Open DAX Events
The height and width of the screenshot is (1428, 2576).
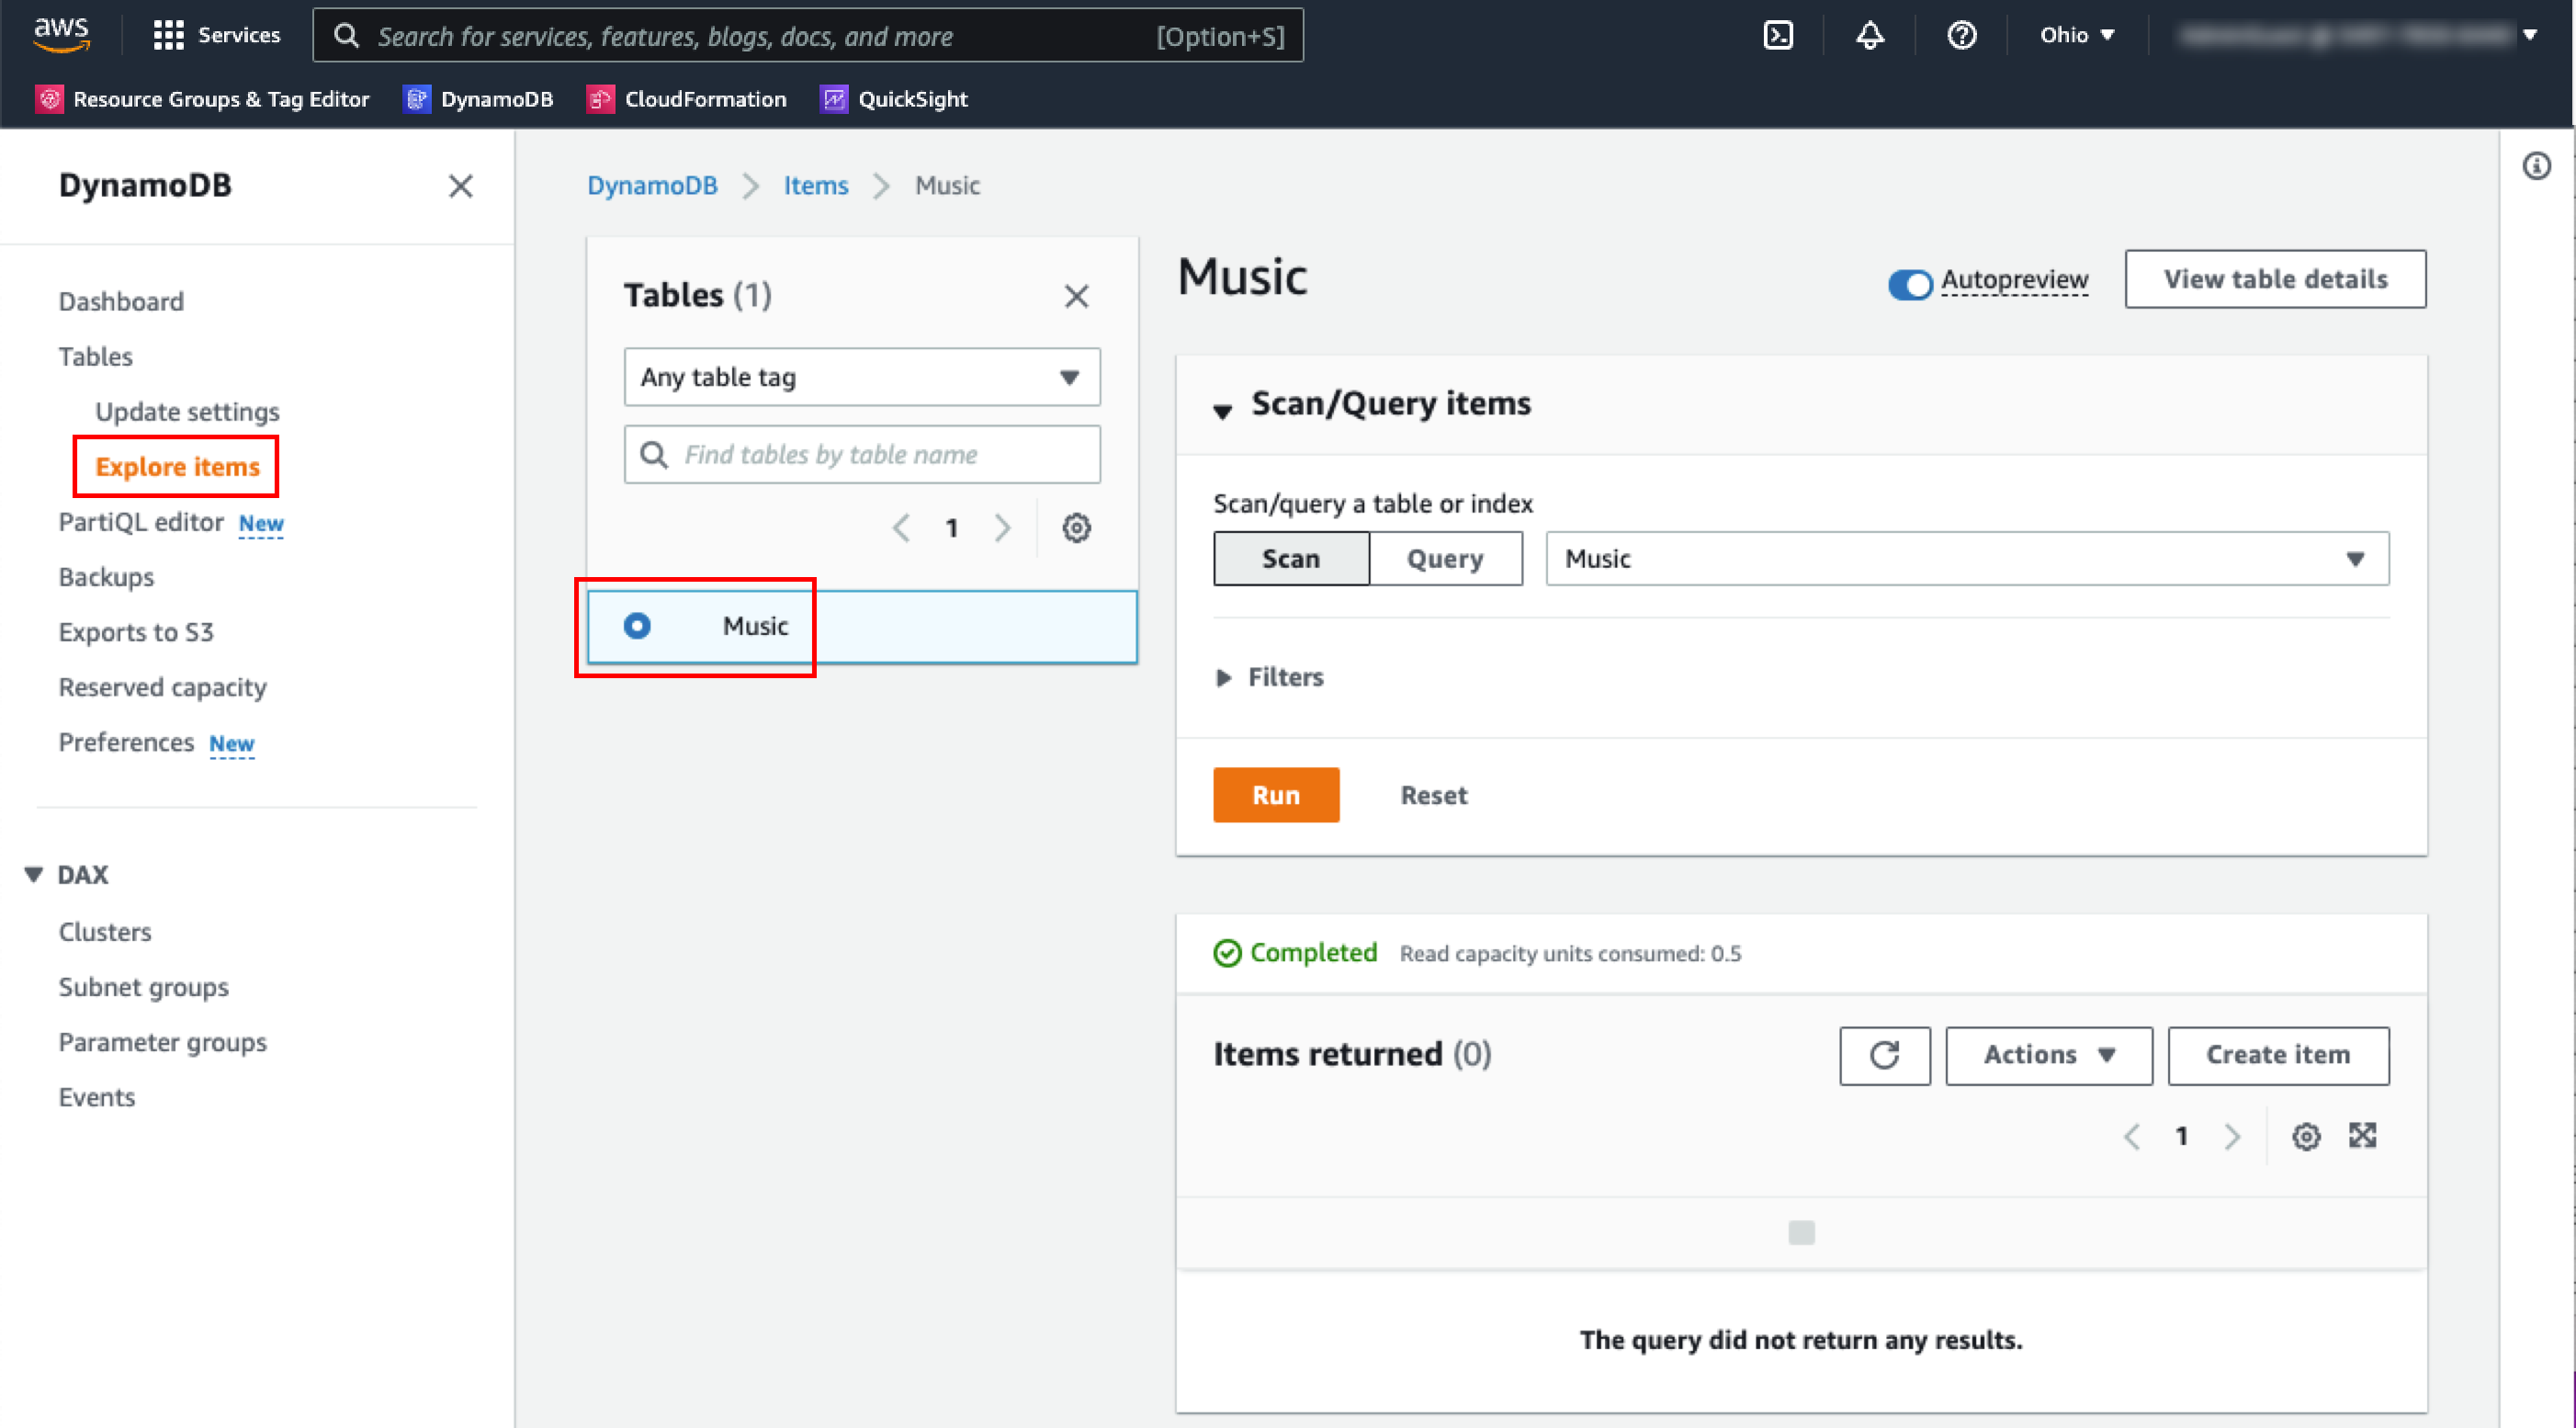(x=96, y=1097)
